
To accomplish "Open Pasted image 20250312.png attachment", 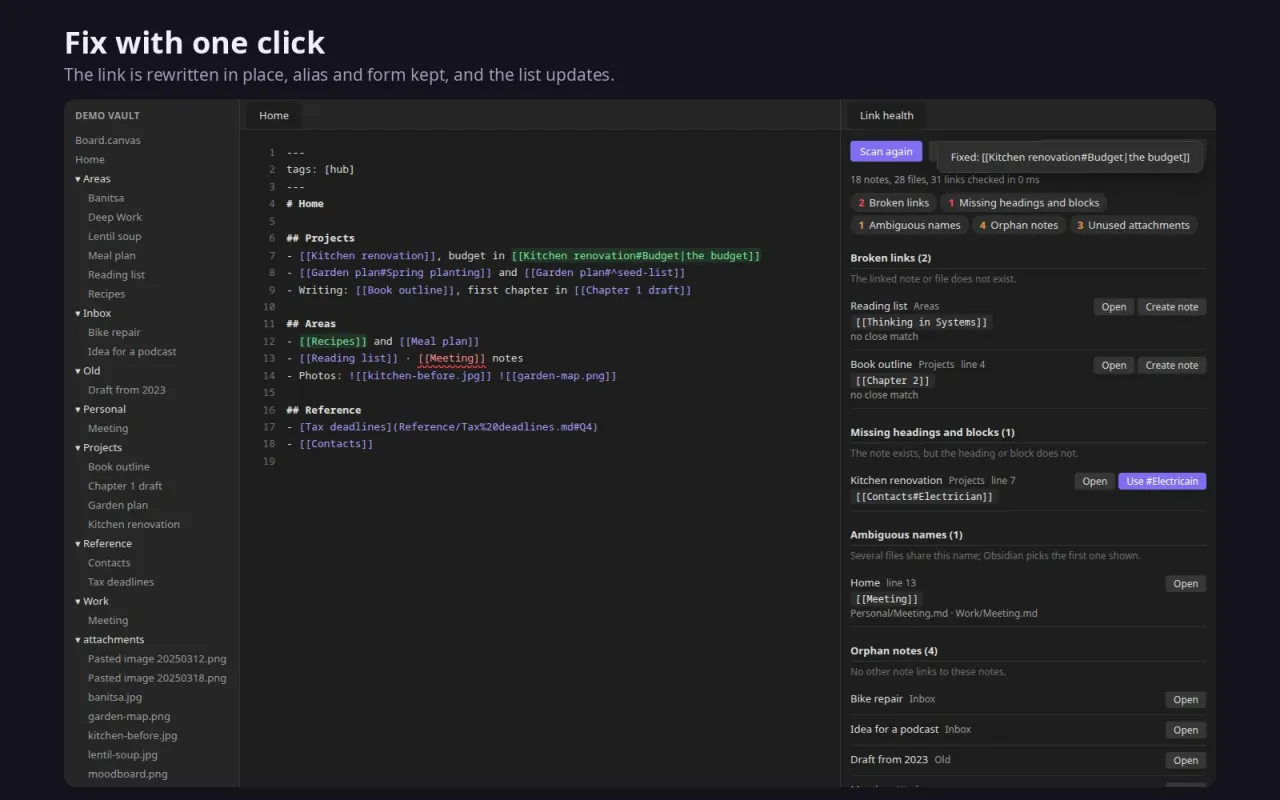I will coord(157,659).
